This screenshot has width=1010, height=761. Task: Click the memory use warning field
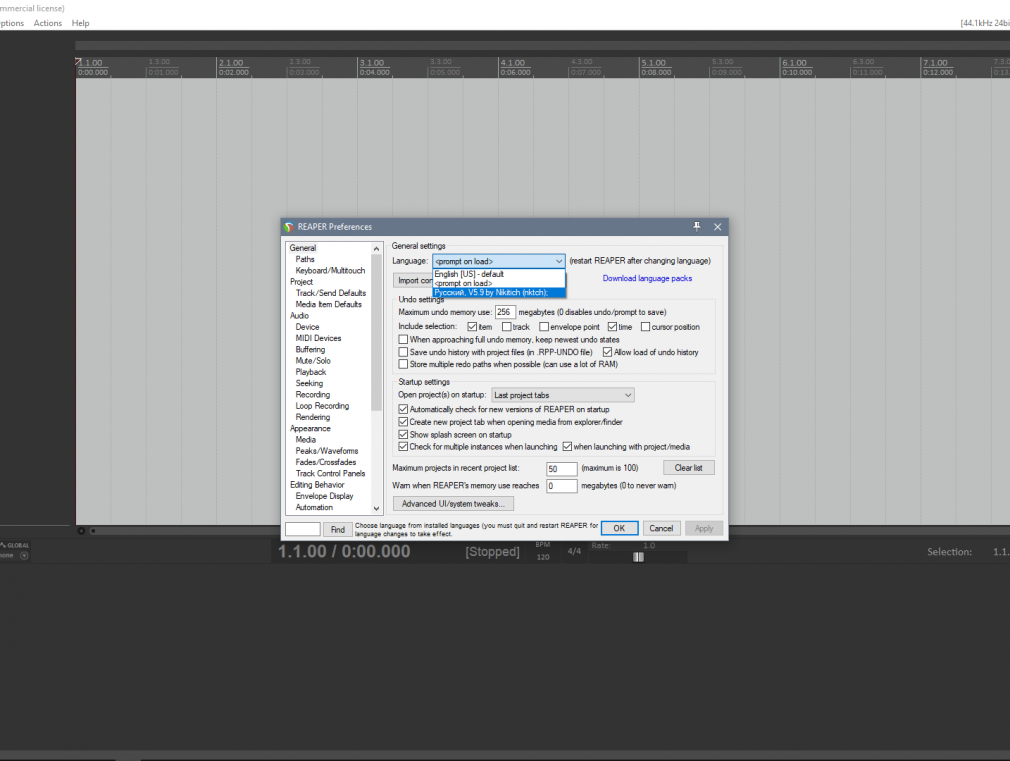[x=562, y=486]
